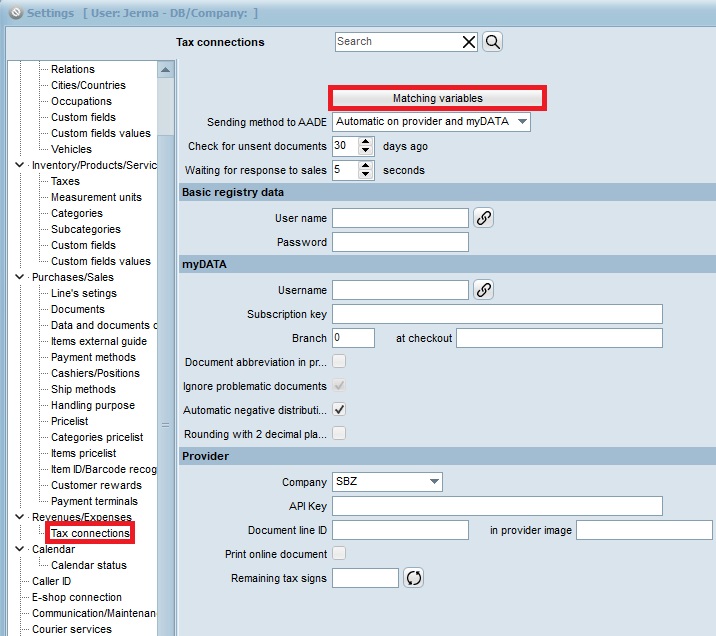Viewport: 716px width, 636px height.
Task: Enable Print online document checkbox
Action: click(339, 553)
